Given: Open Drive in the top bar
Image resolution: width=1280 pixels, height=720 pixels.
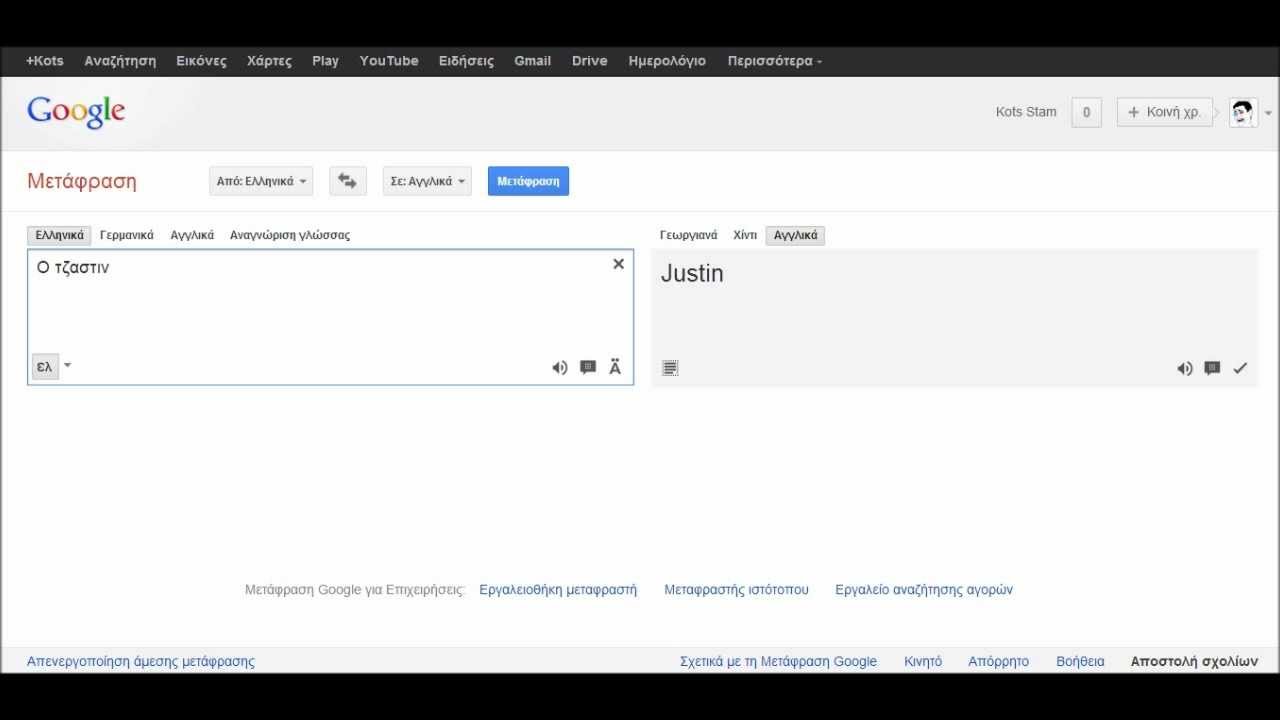Looking at the screenshot, I should [x=589, y=61].
